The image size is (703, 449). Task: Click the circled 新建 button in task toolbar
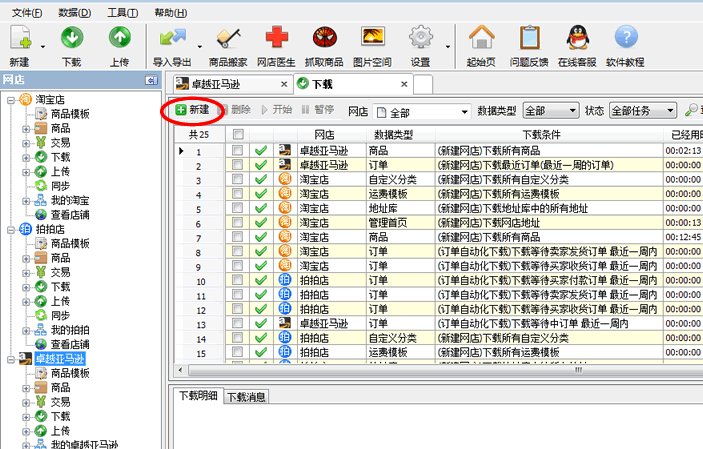pos(193,109)
